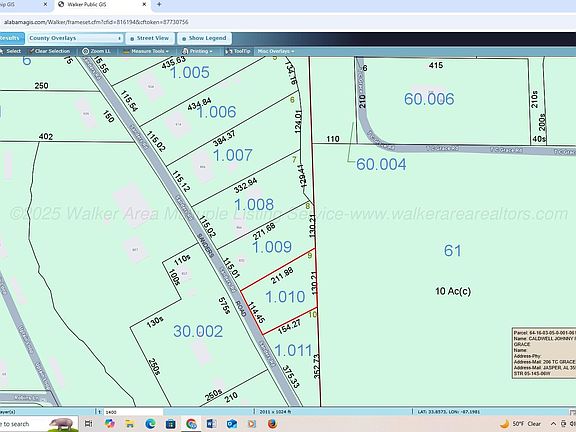Open Outlook from the taskbar
Image resolution: width=576 pixels, height=432 pixels.
[x=231, y=424]
